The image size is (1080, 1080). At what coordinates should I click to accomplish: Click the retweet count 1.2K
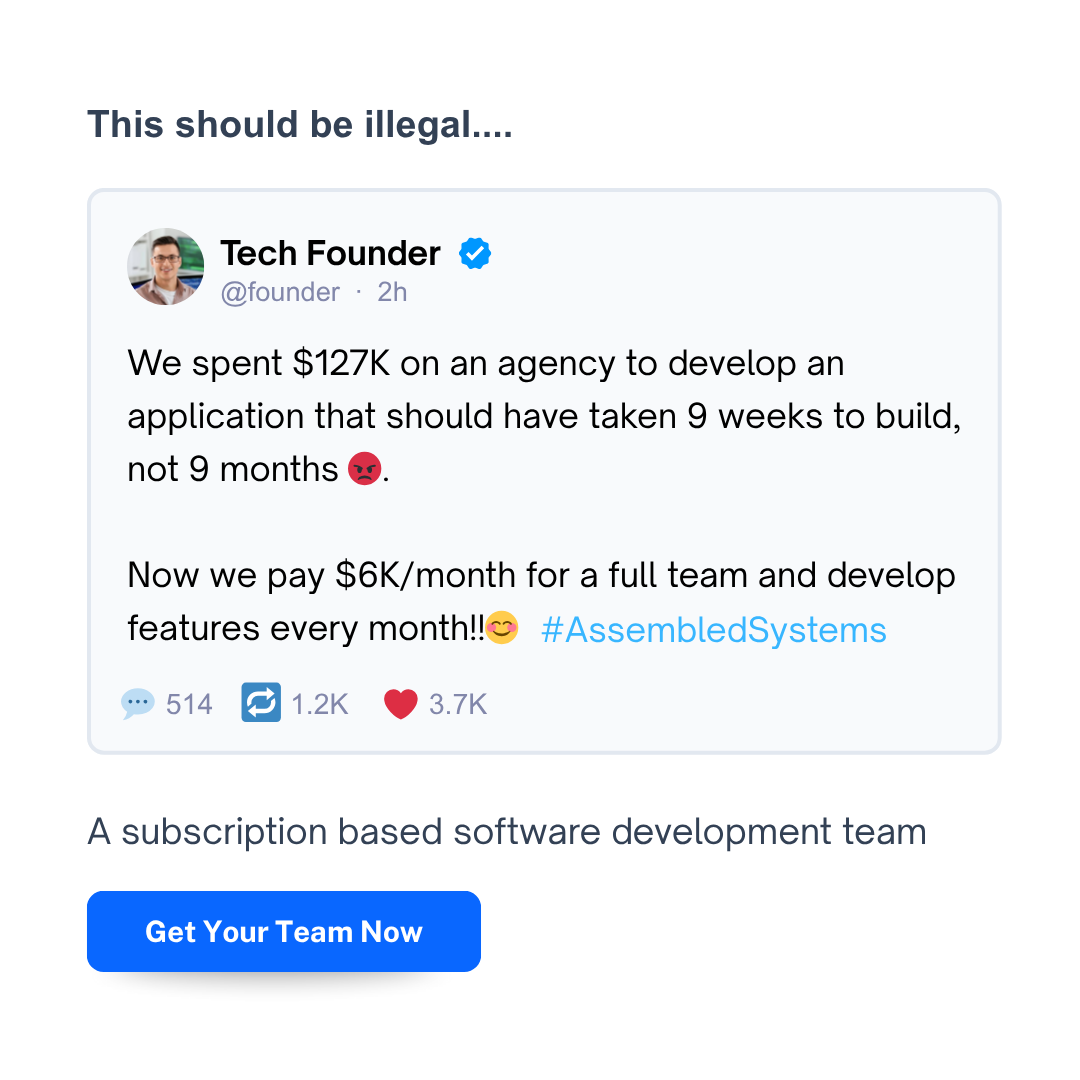319,703
